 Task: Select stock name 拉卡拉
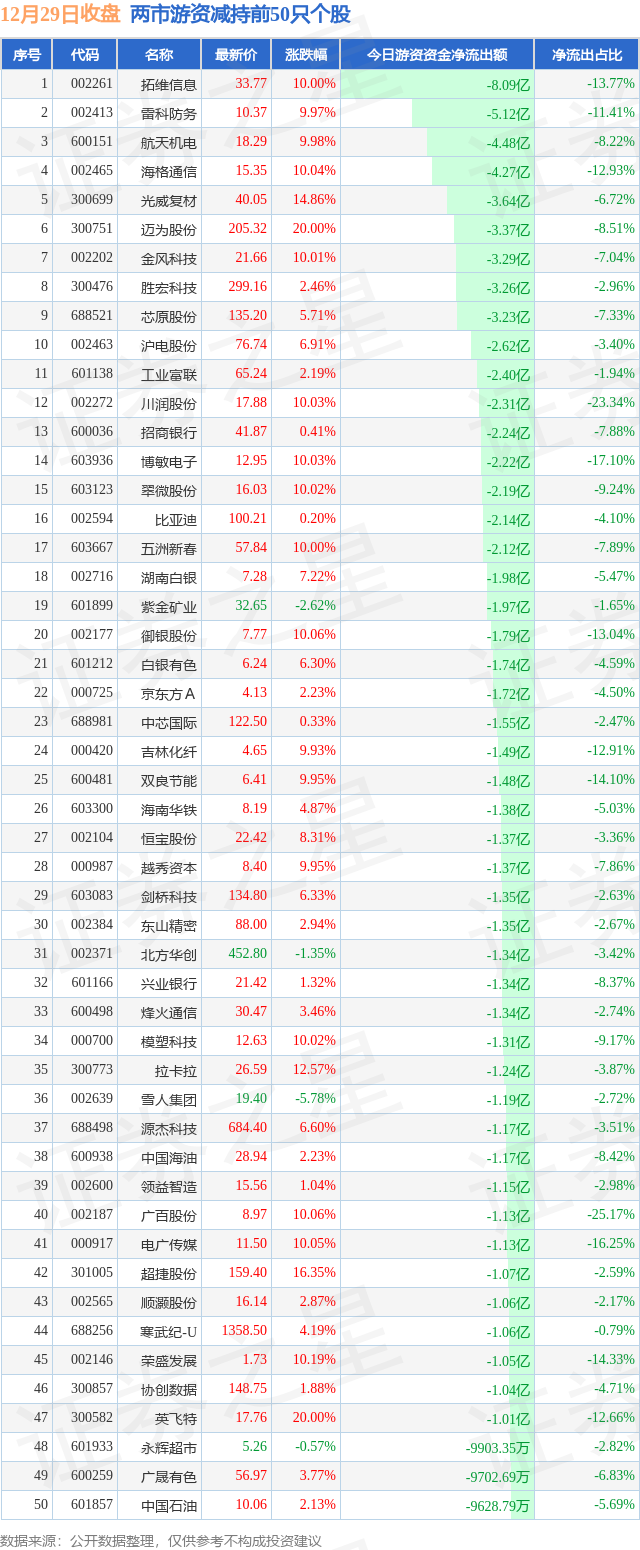[x=177, y=1070]
